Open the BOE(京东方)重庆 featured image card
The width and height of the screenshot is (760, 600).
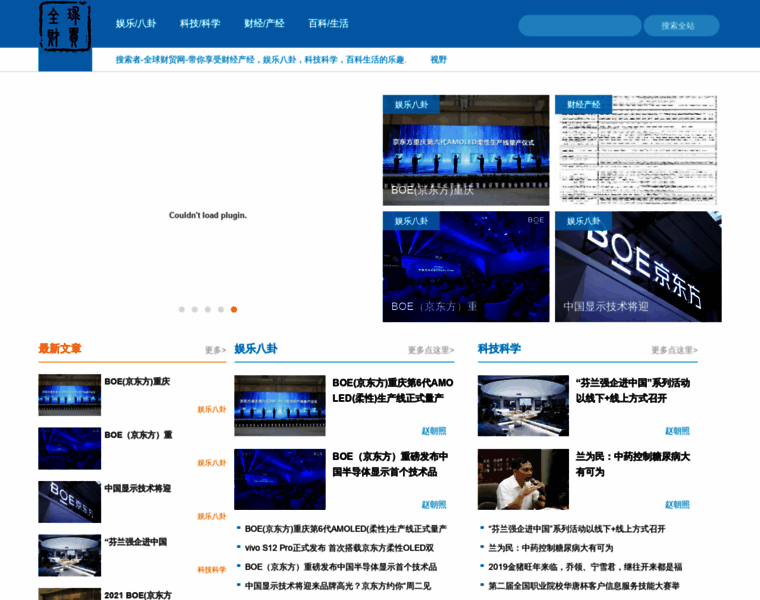pos(466,150)
